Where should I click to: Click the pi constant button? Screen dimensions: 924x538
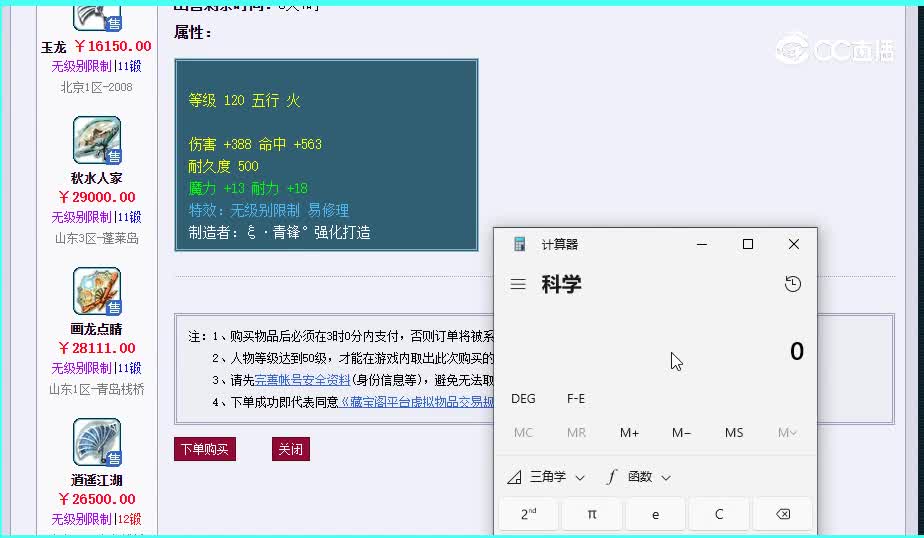(592, 514)
